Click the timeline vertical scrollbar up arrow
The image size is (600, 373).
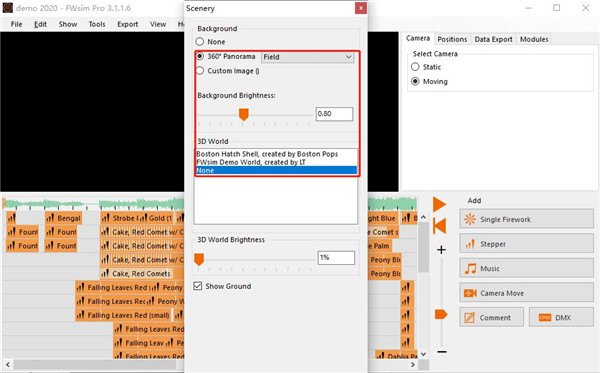[423, 217]
